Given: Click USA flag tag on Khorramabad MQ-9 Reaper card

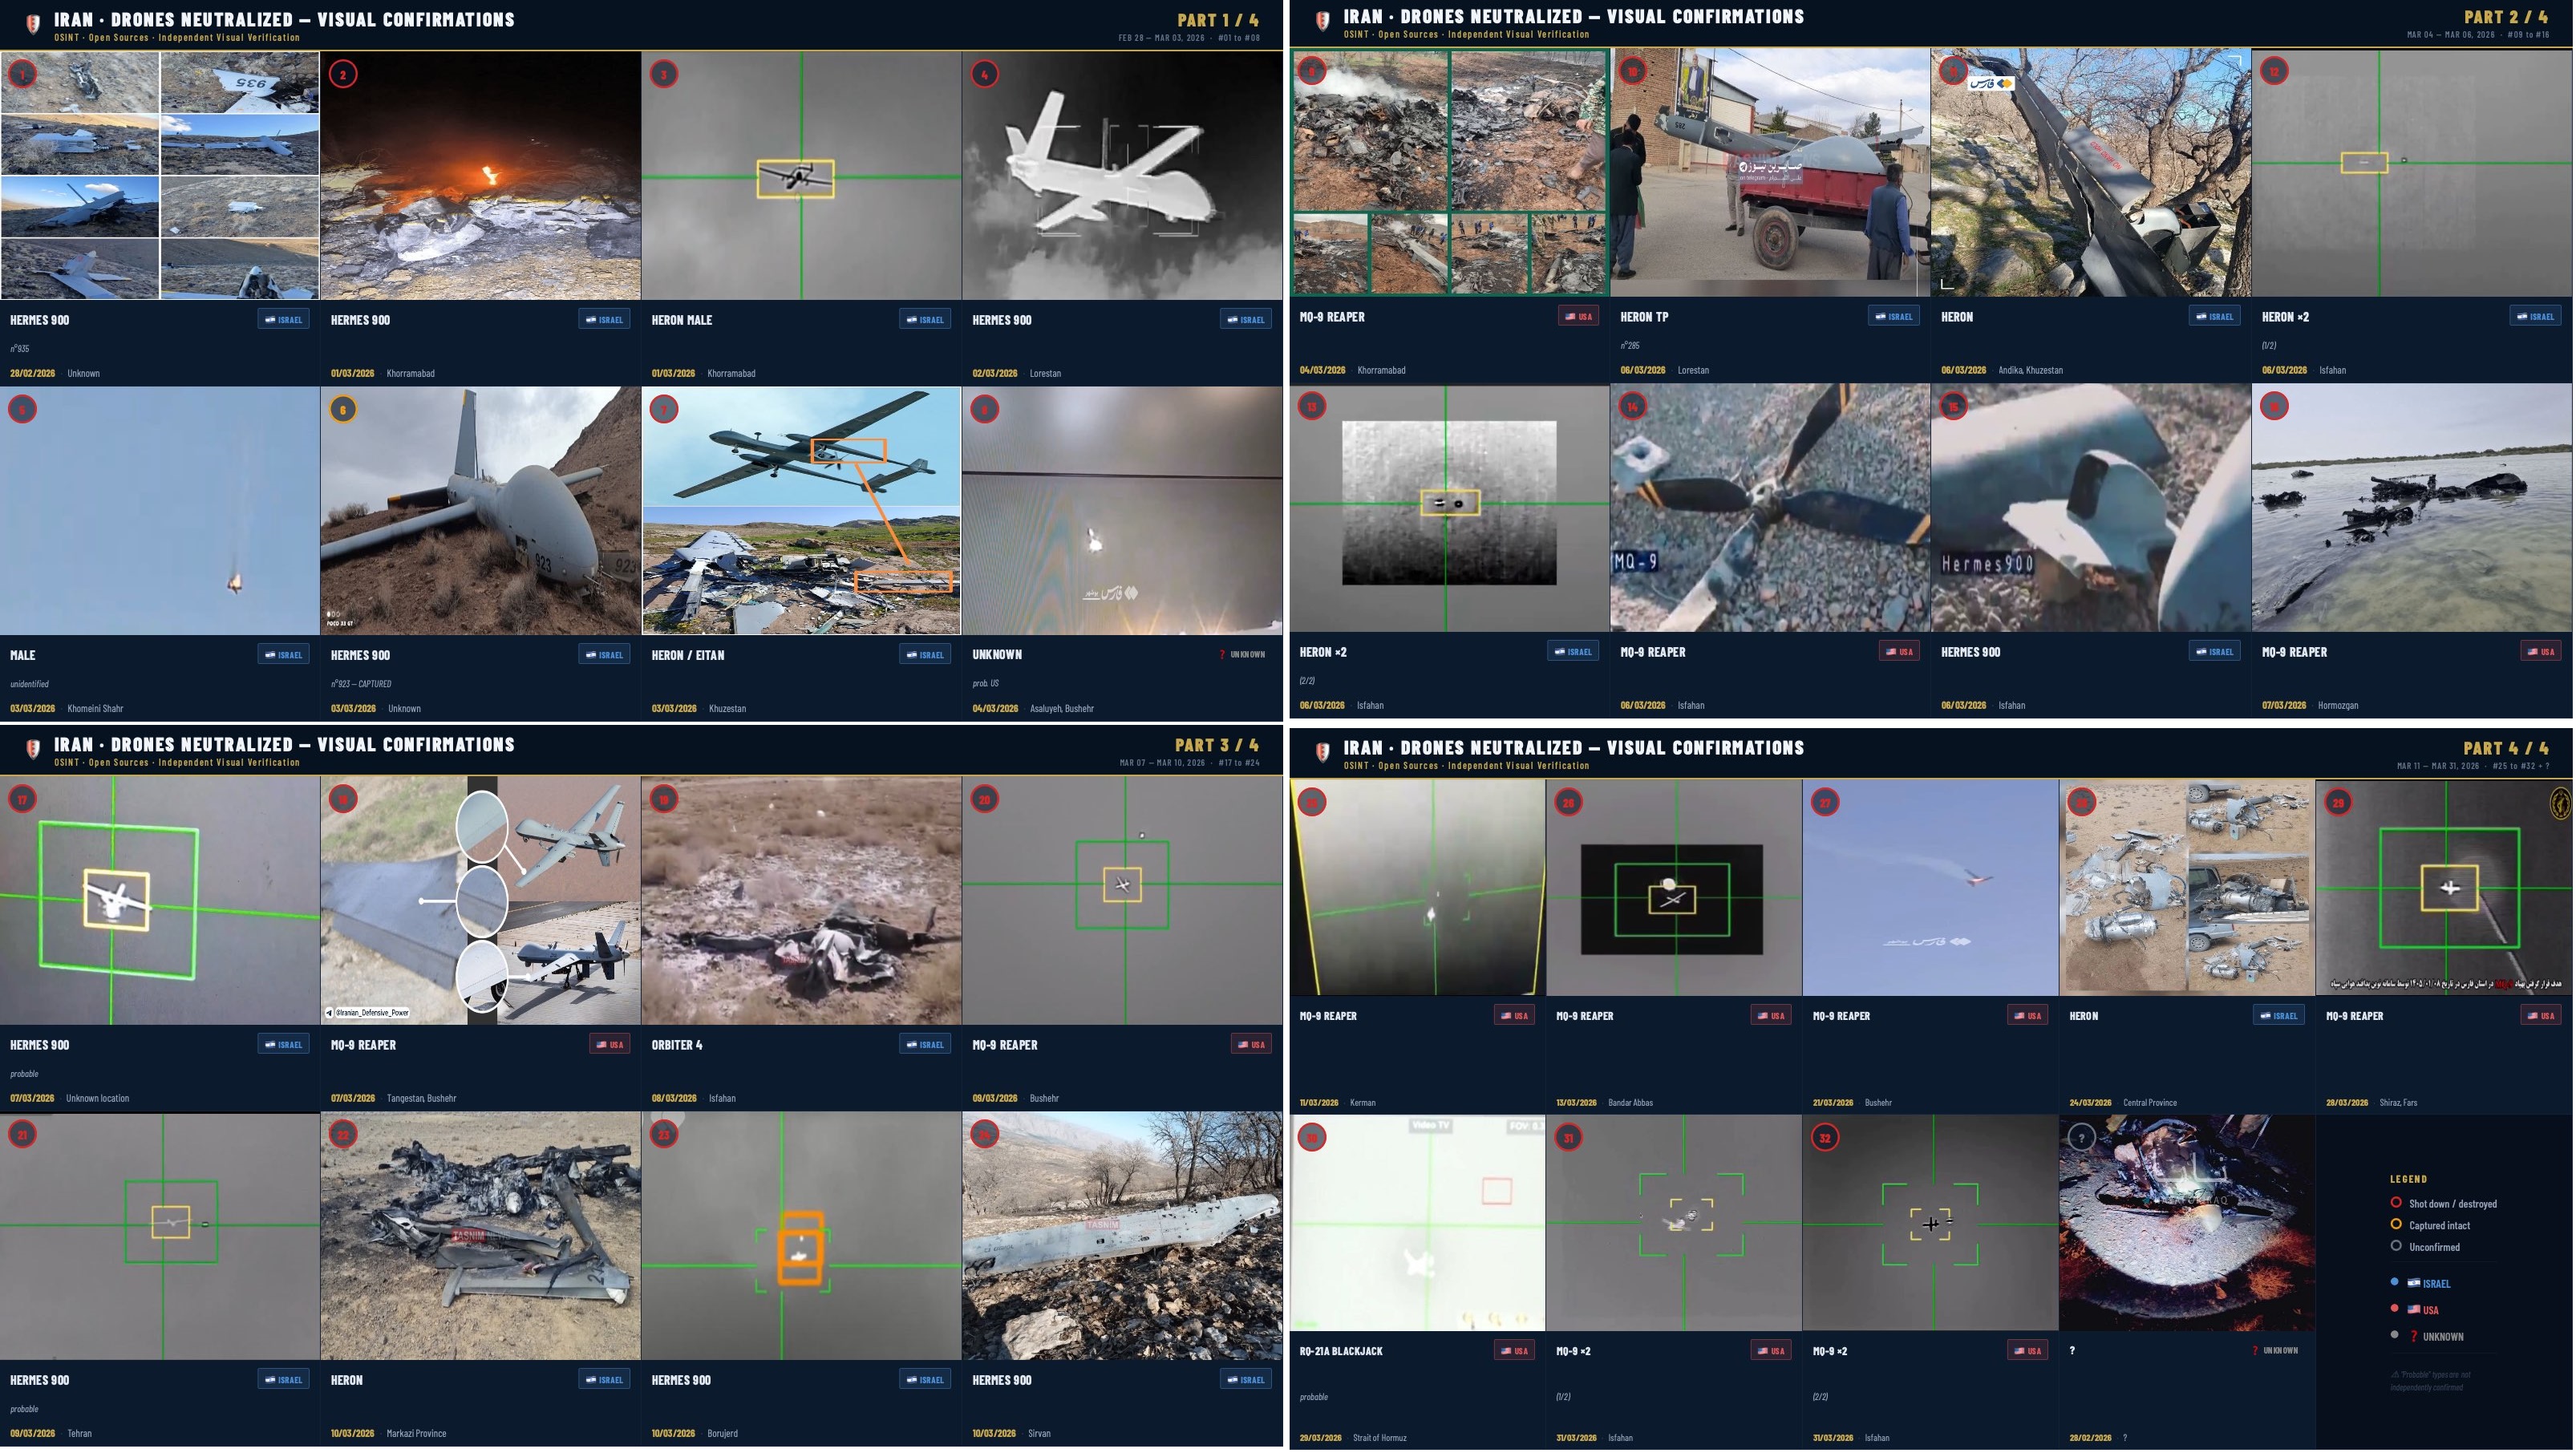Looking at the screenshot, I should coord(1578,317).
